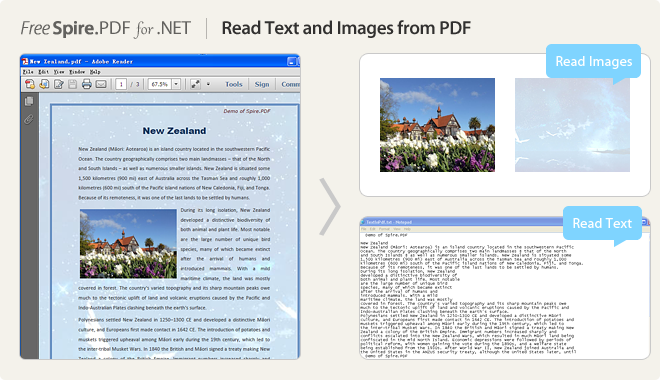Open the Edit menu in Adobe Reader

coord(43,72)
